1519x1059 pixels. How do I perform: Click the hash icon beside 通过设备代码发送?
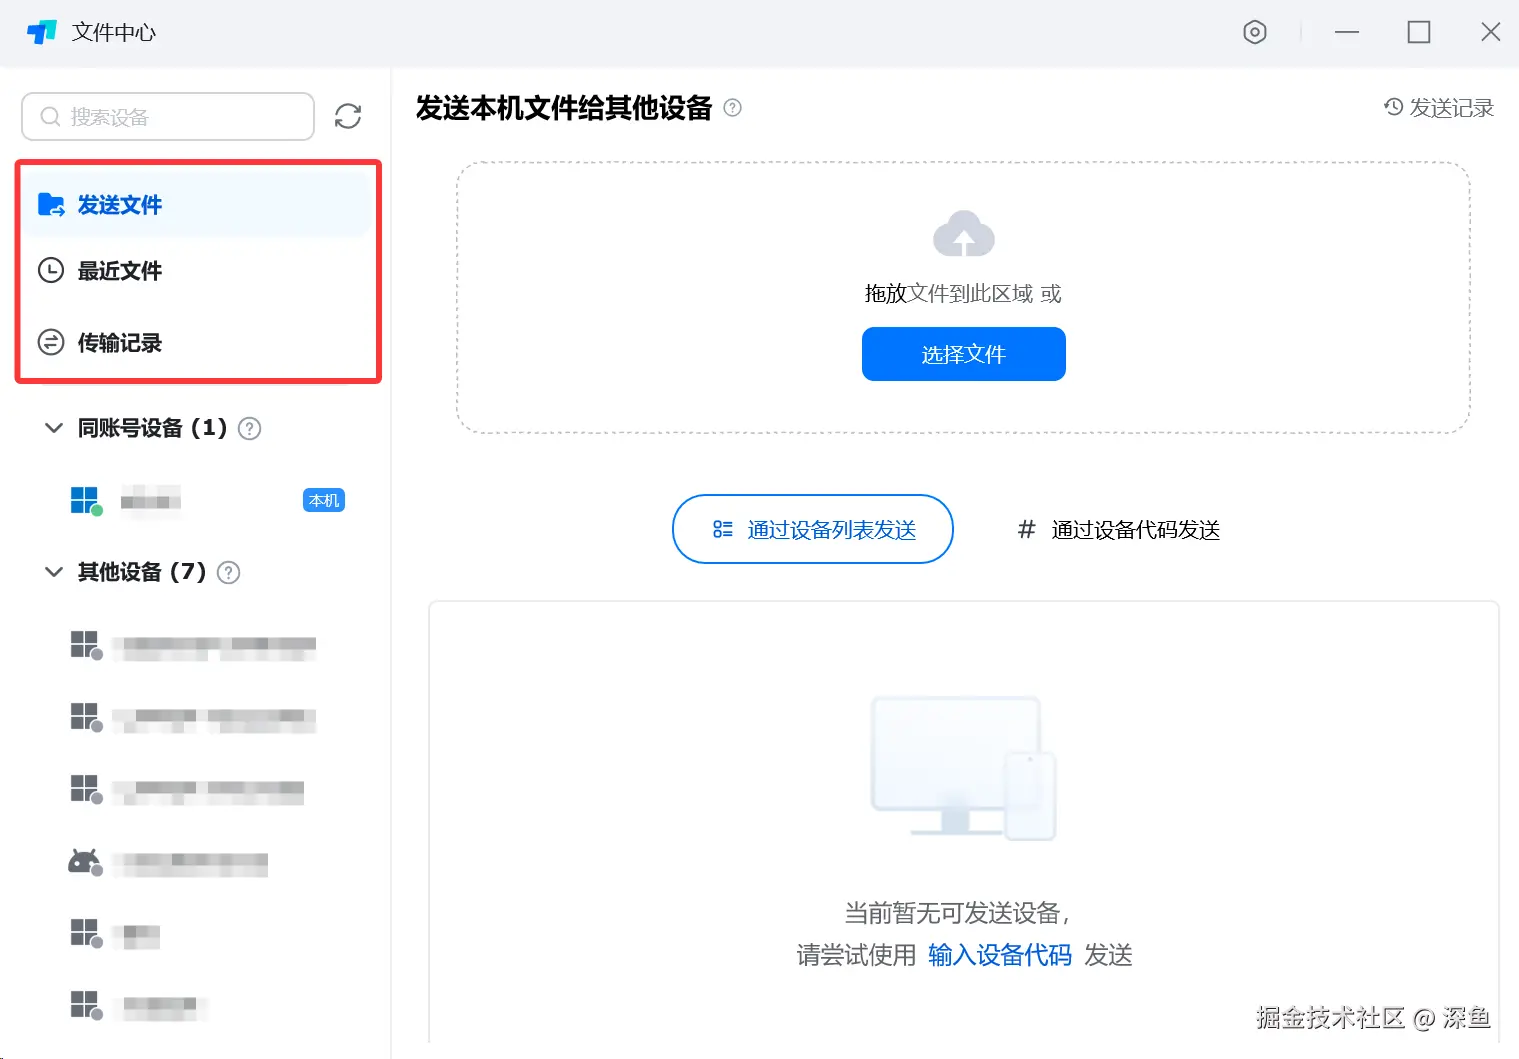click(x=1026, y=529)
